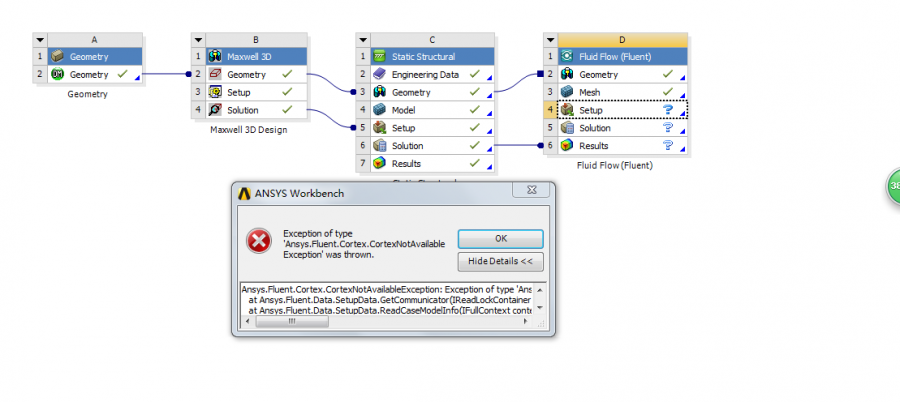The width and height of the screenshot is (900, 402).
Task: Click the Geometry system header icon in A
Action: coord(57,56)
